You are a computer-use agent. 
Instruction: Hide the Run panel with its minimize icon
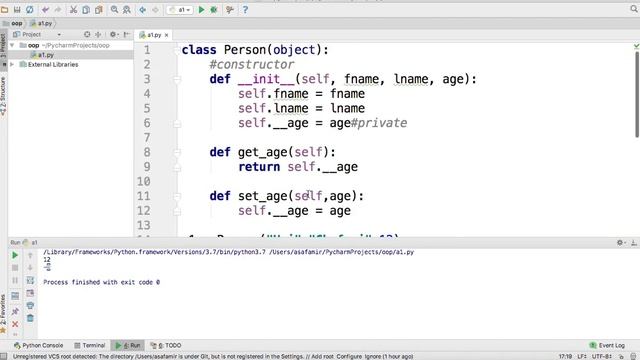click(634, 242)
